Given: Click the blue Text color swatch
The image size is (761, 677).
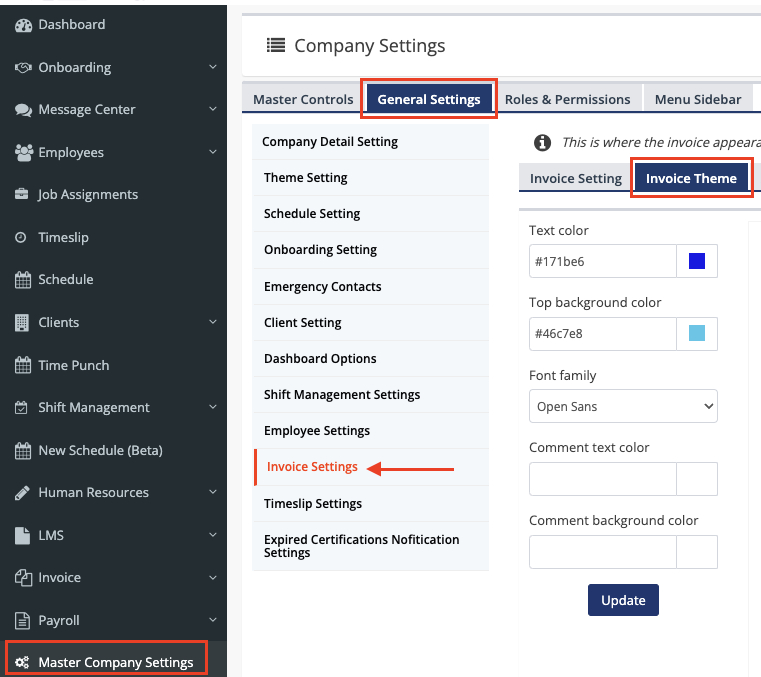Looking at the screenshot, I should (697, 262).
